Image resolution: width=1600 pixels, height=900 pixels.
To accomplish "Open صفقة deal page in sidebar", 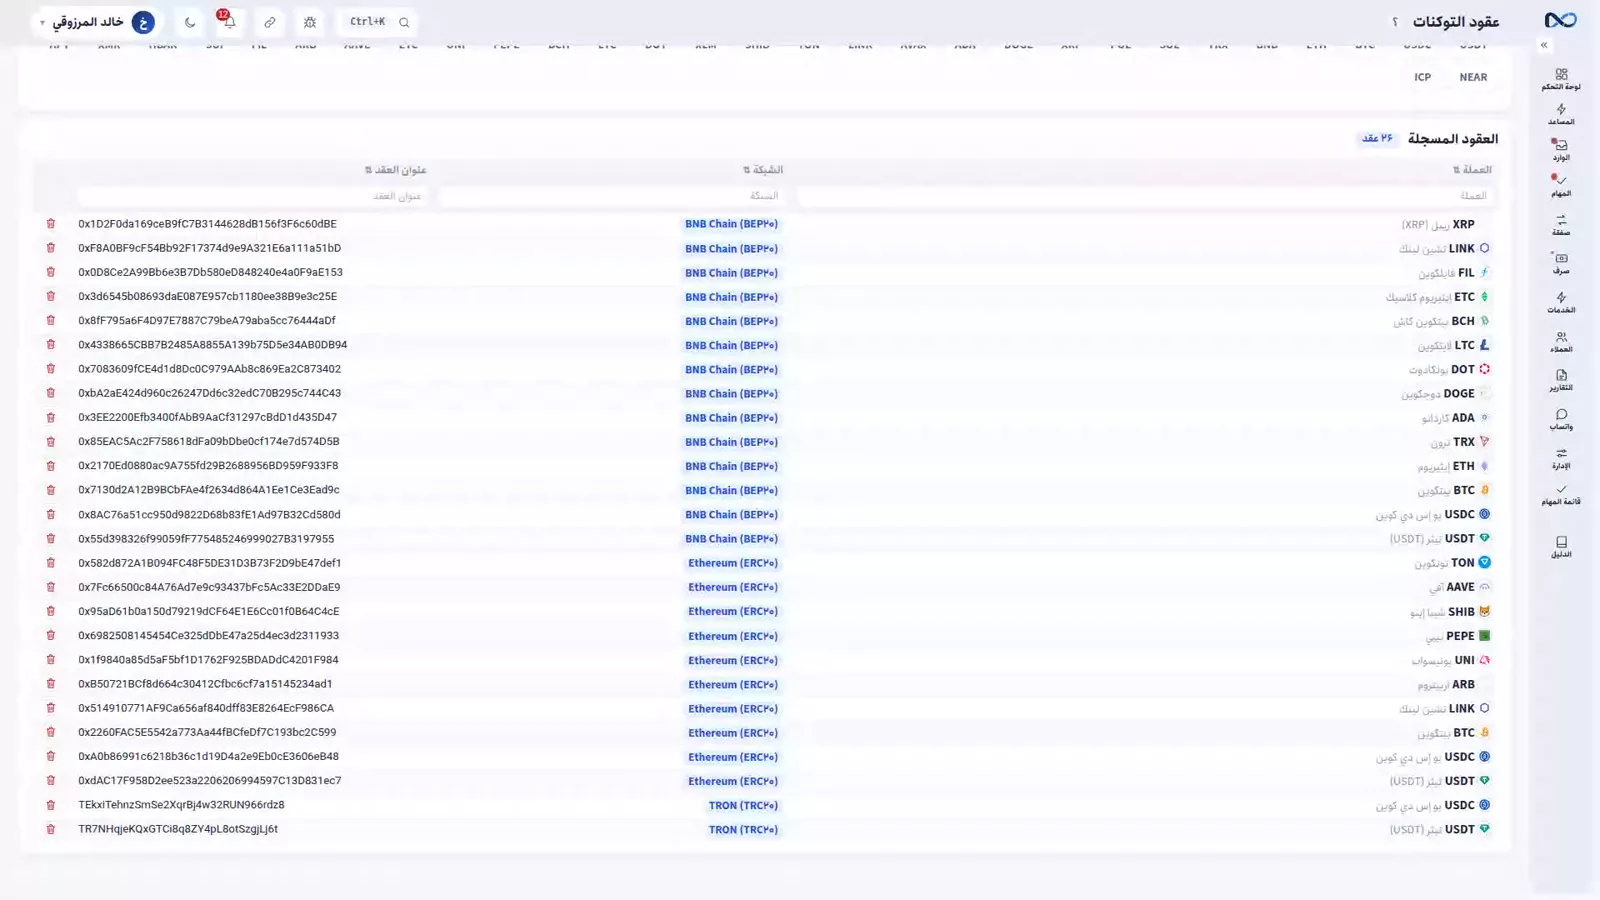I will (x=1561, y=225).
